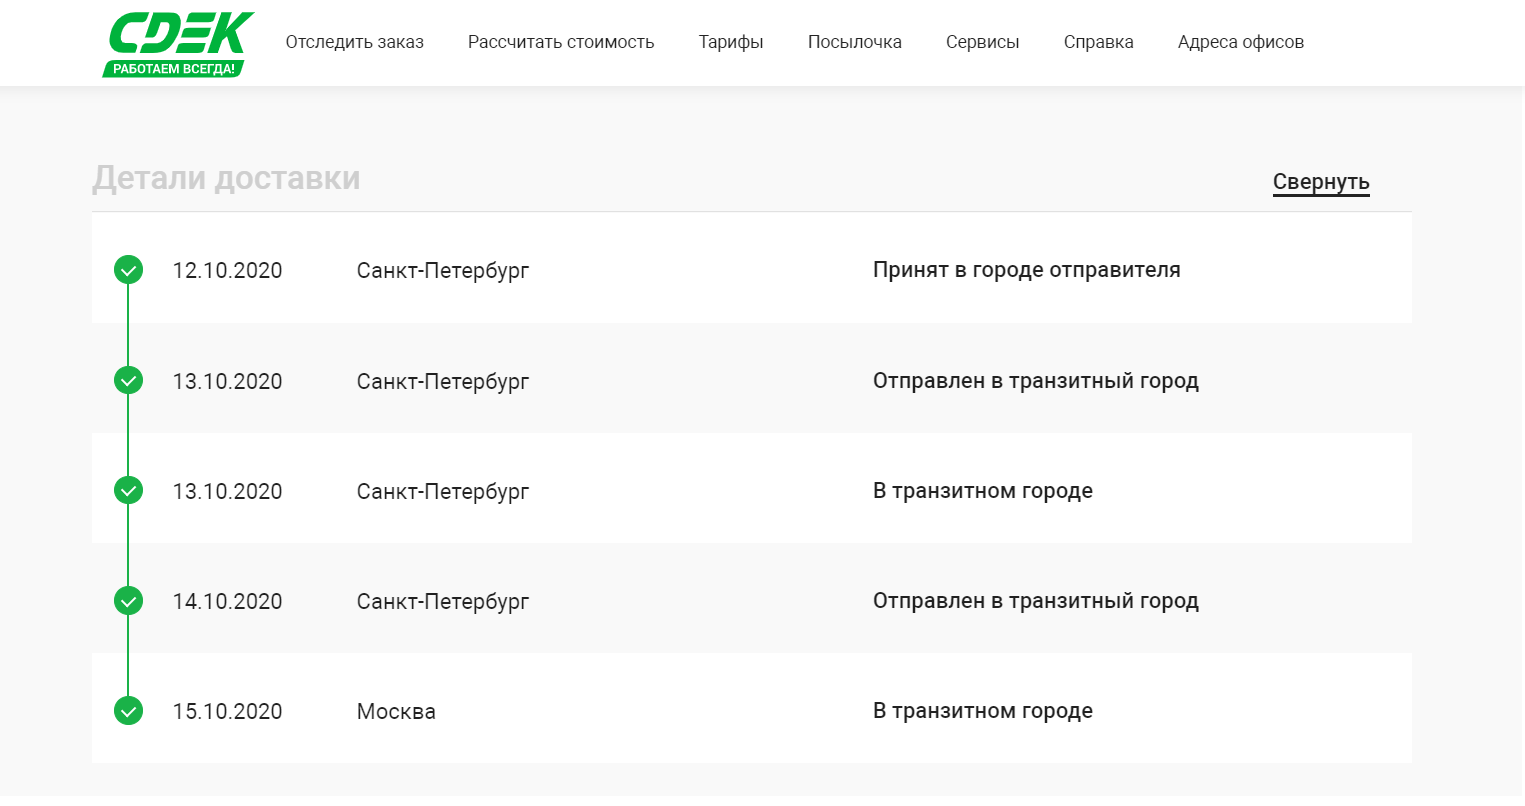This screenshot has width=1525, height=806.
Task: Click the Москва 'В транзитном городе' status
Action: click(982, 711)
